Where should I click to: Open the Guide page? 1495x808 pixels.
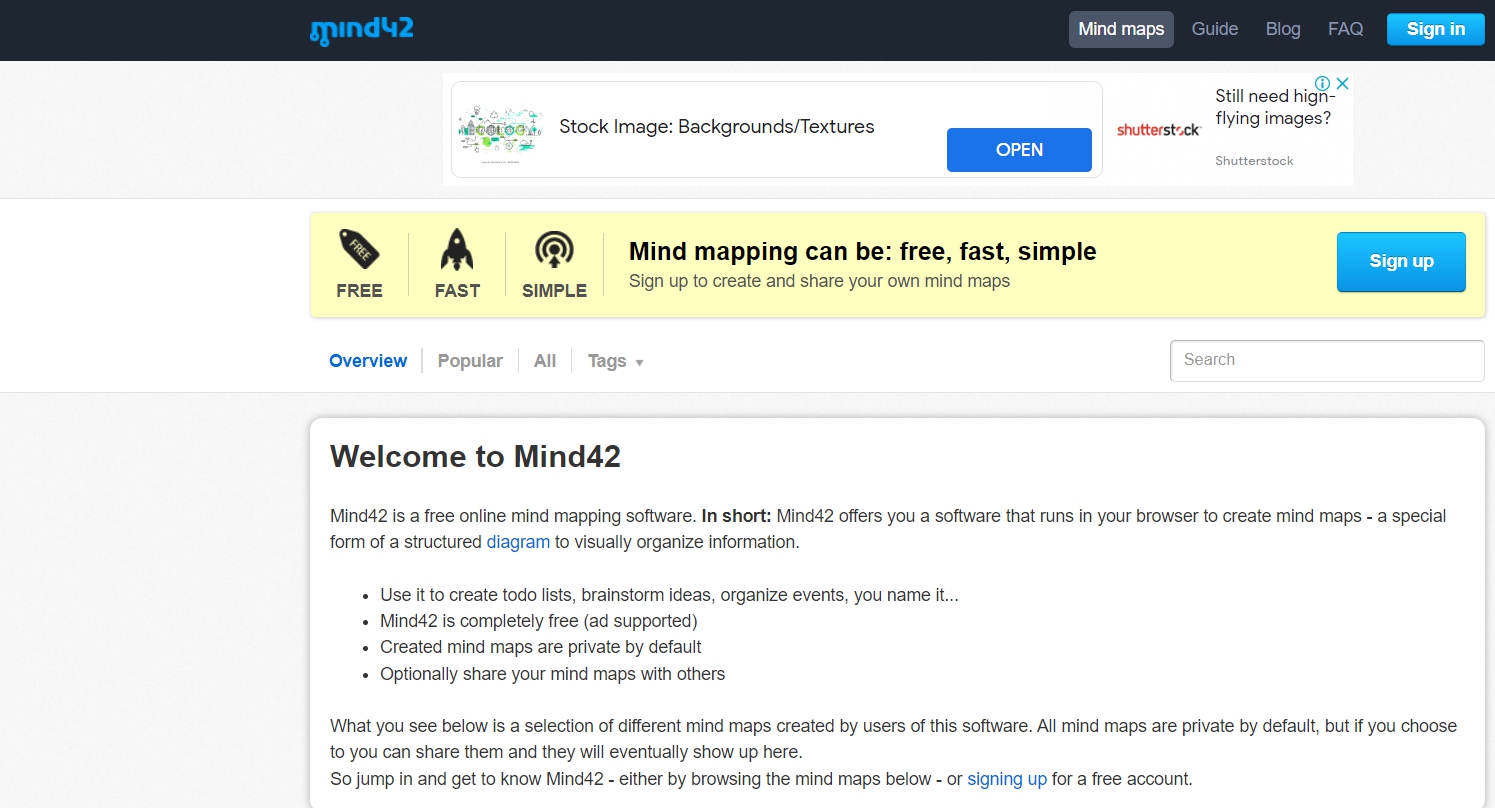[1215, 29]
